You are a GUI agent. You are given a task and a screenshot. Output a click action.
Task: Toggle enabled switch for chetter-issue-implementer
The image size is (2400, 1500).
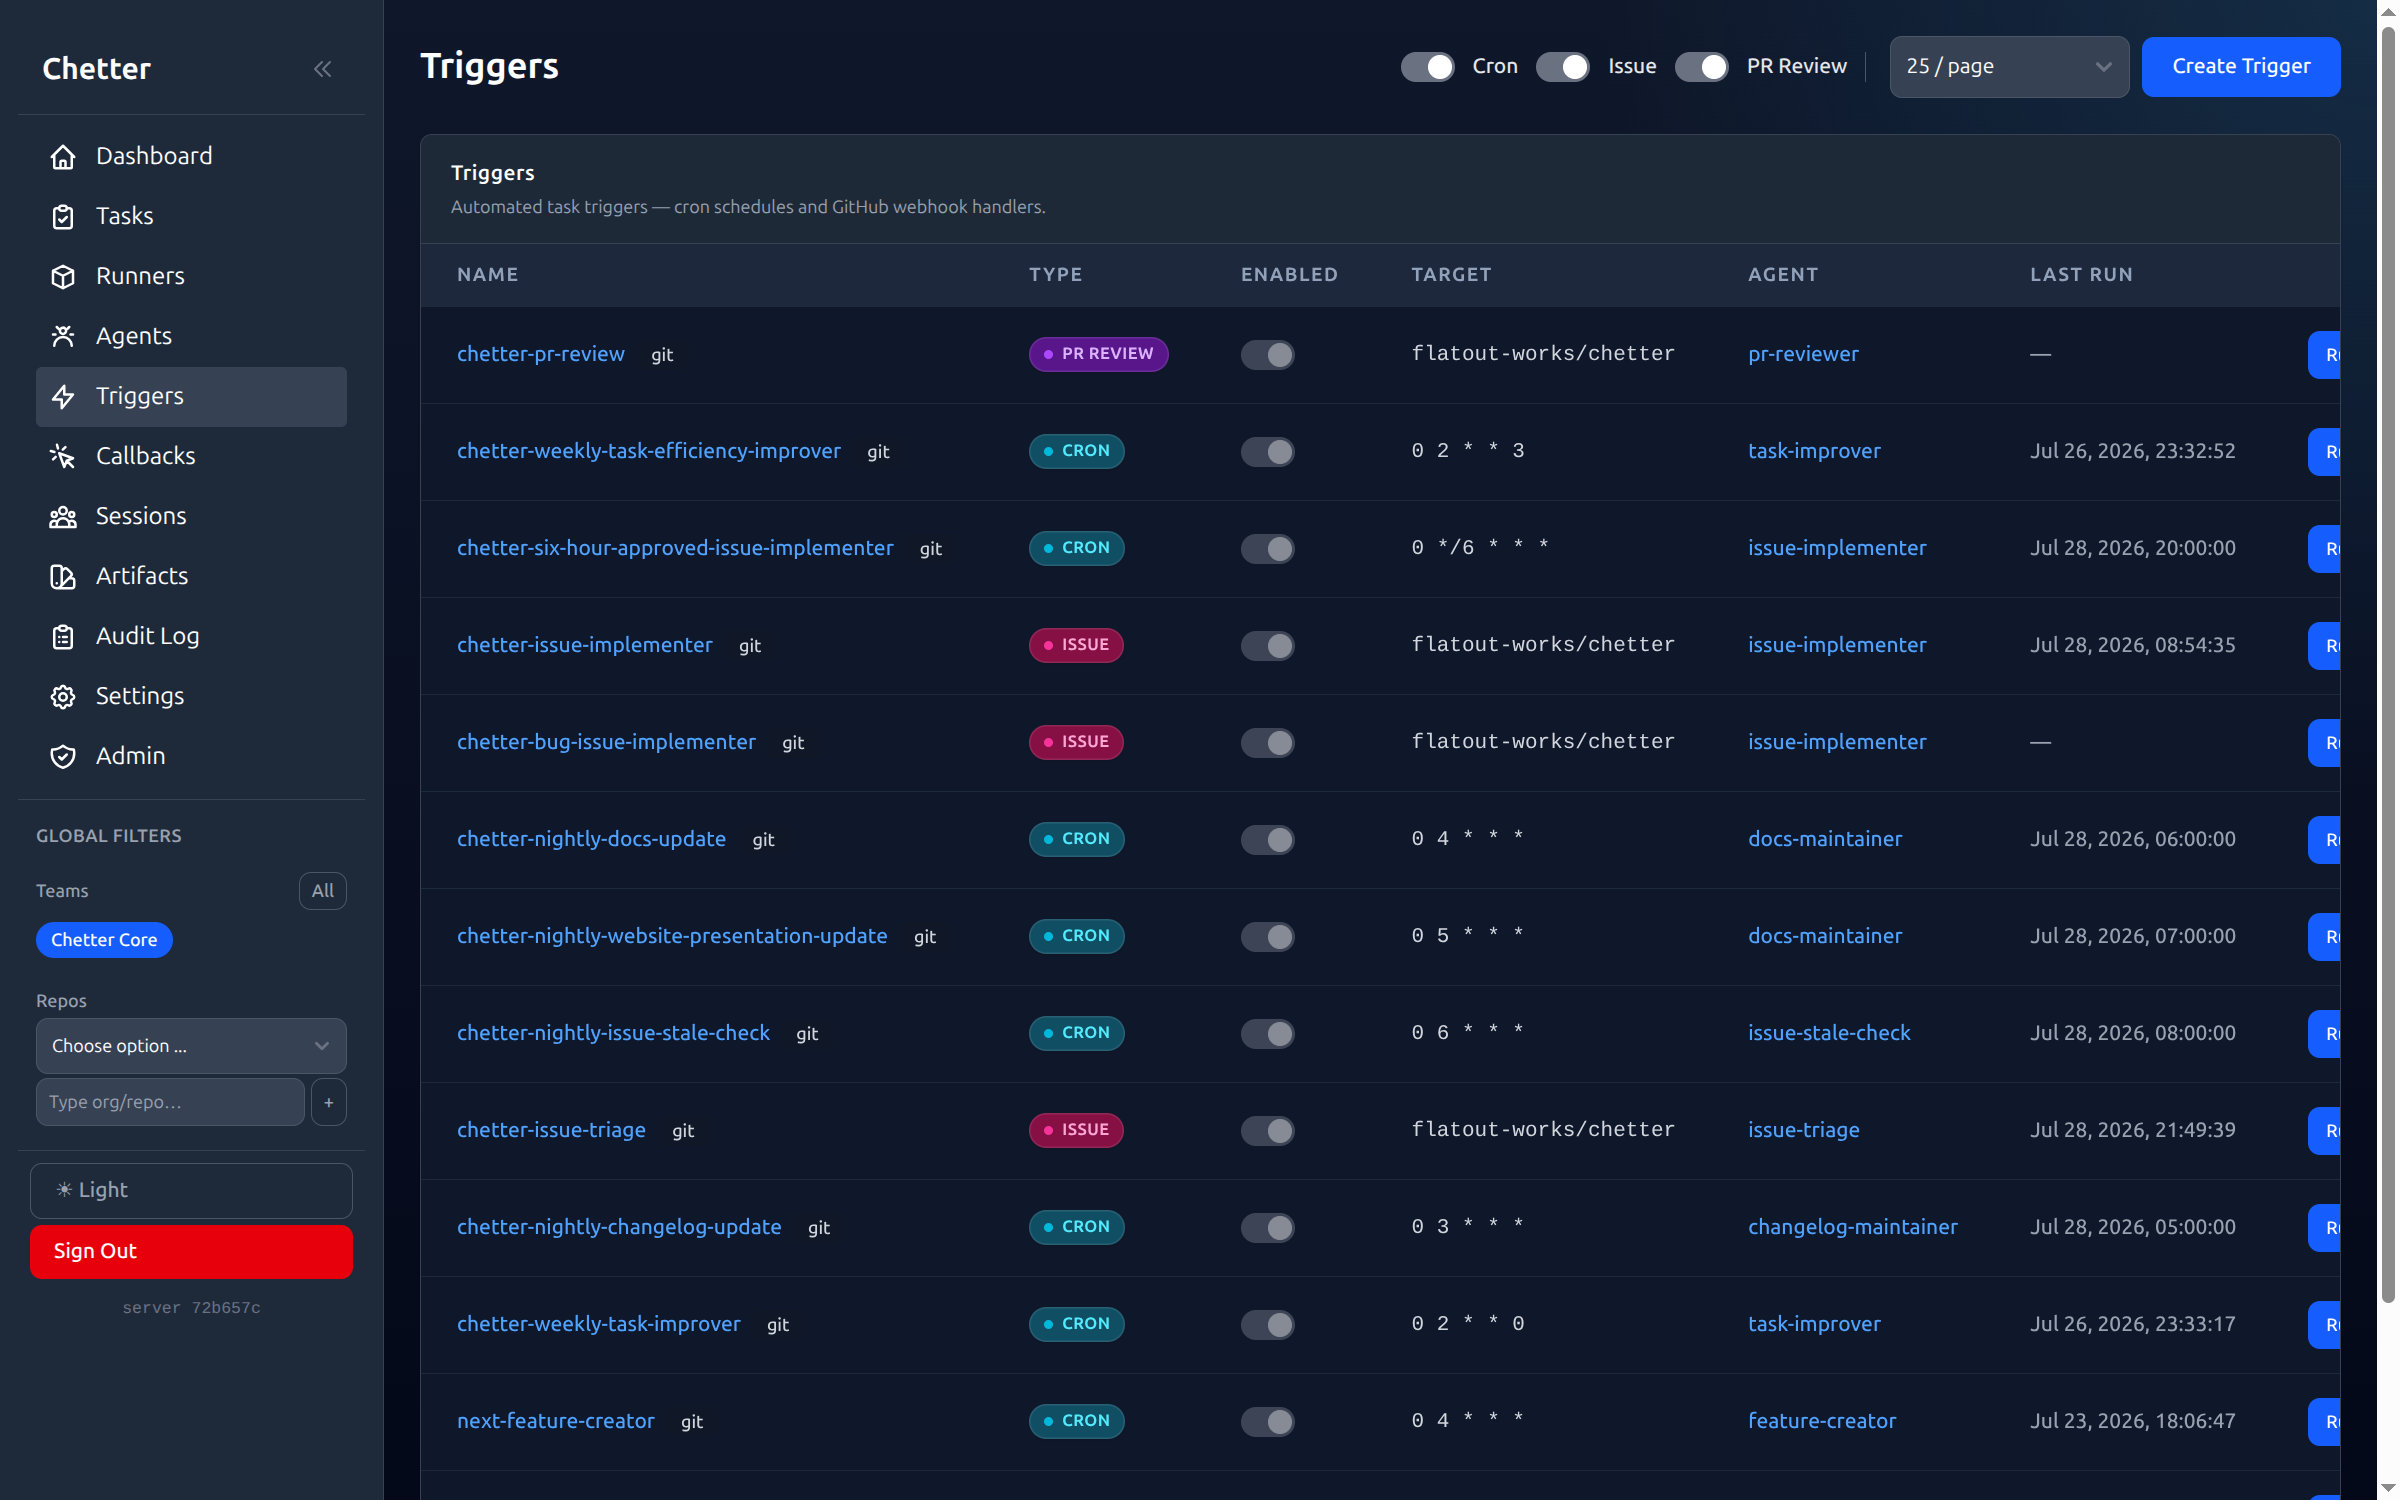(x=1268, y=646)
